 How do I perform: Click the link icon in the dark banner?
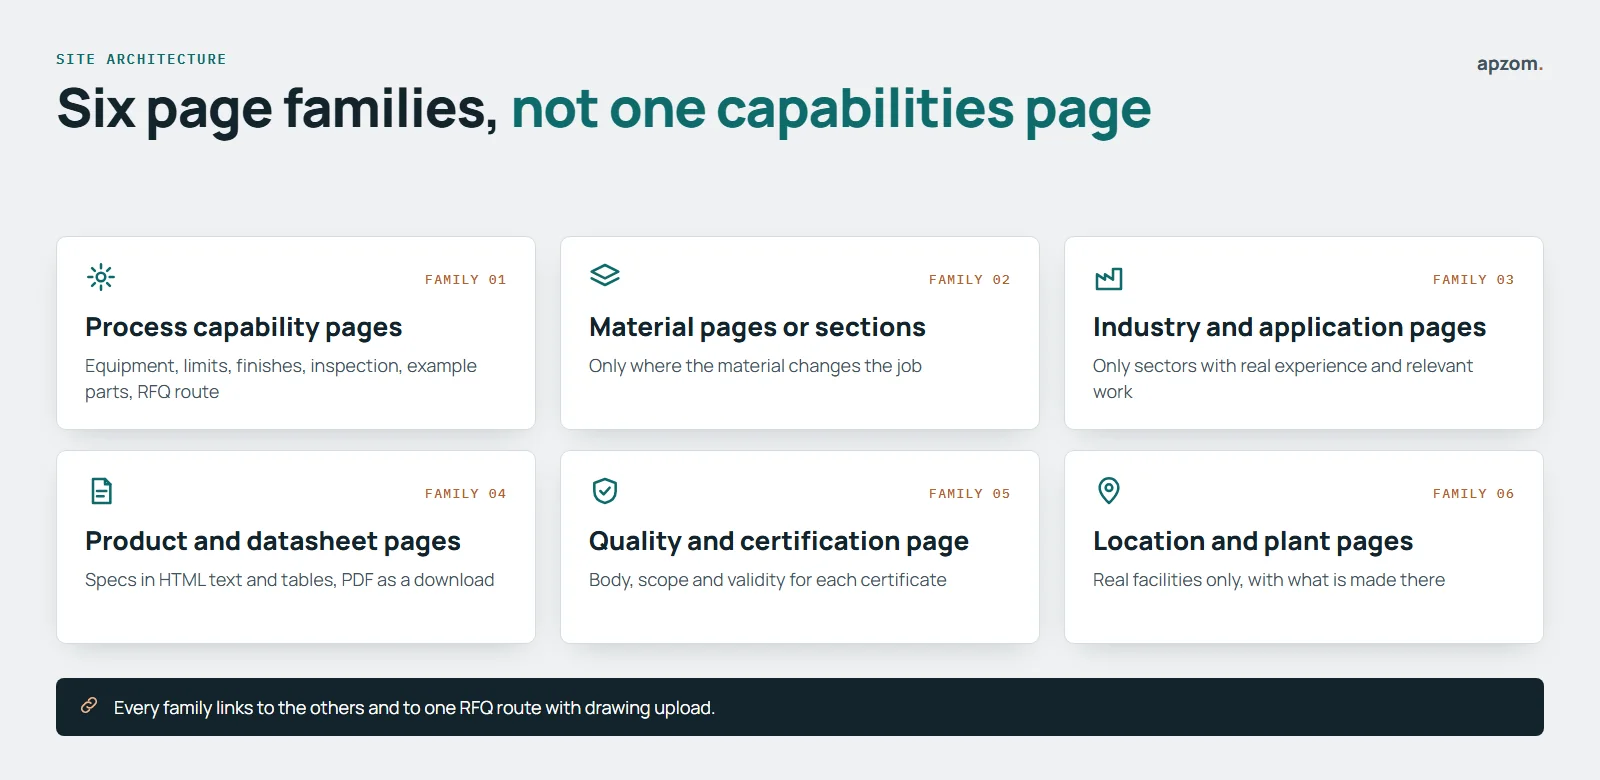(89, 706)
